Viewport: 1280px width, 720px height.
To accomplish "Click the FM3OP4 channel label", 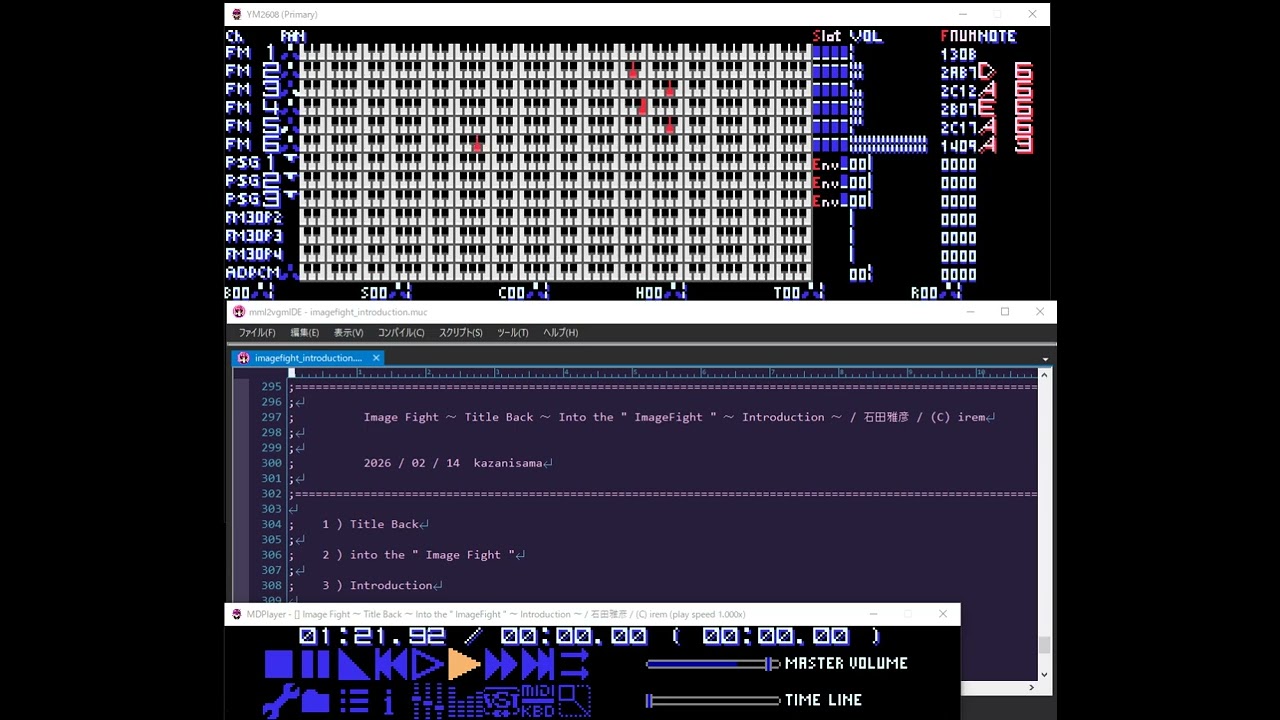I will pyautogui.click(x=254, y=254).
